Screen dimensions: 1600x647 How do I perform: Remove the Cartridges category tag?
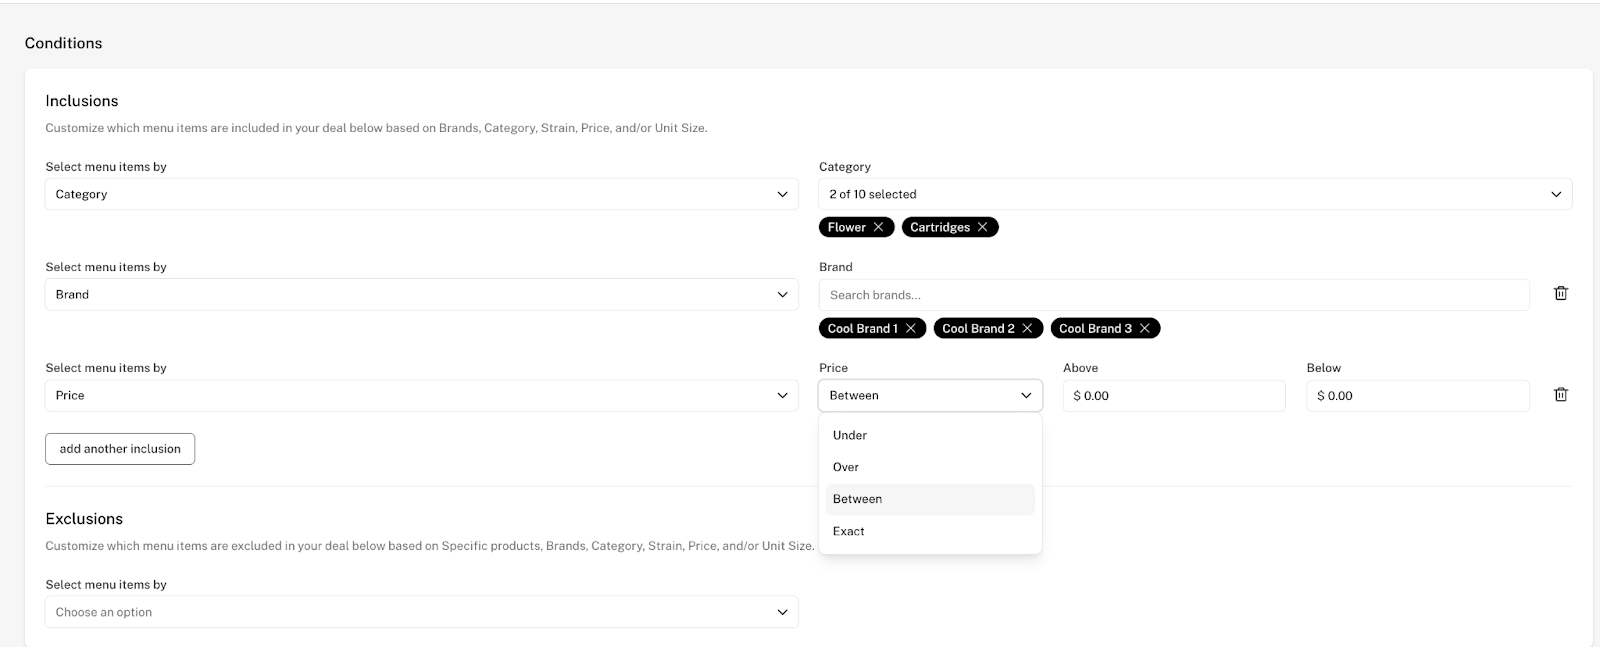[982, 227]
